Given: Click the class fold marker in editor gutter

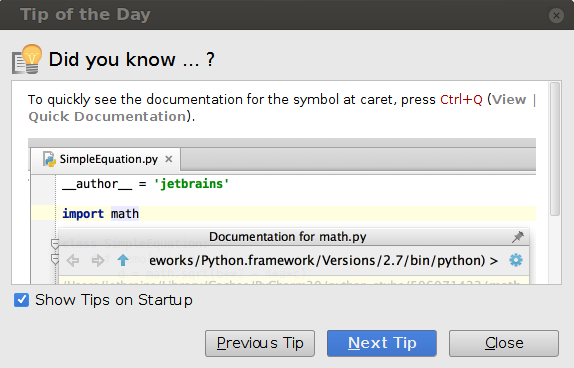Looking at the screenshot, I should (55, 244).
